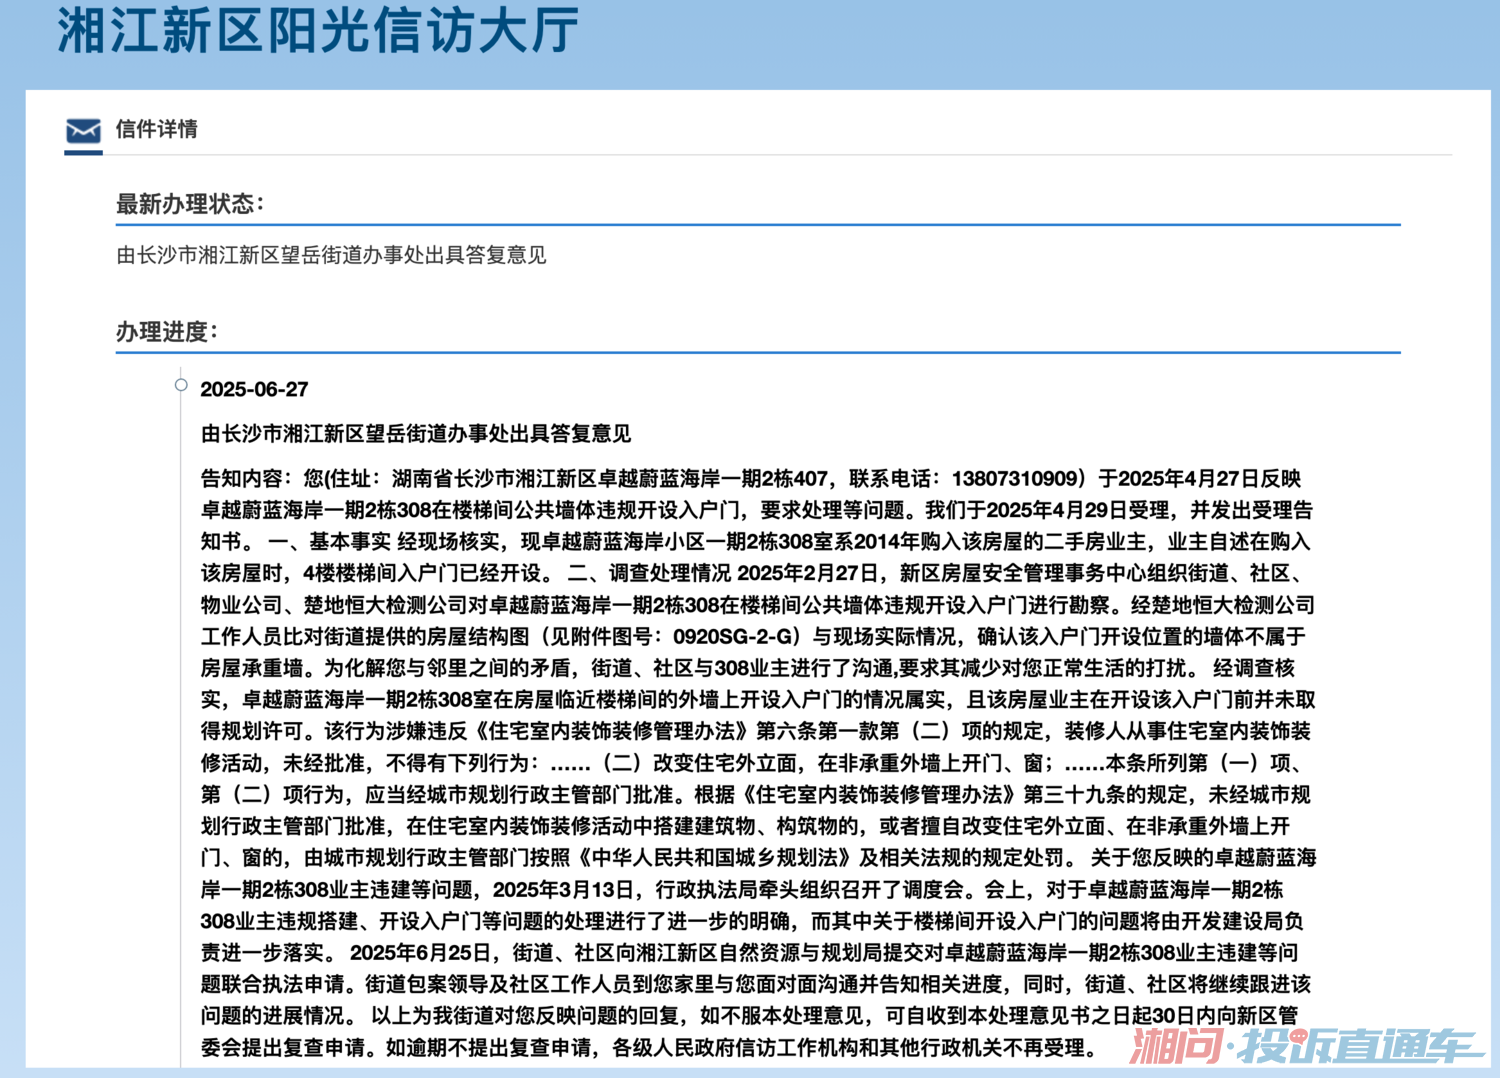Click the envelope icon beside 信件详情

pyautogui.click(x=83, y=131)
